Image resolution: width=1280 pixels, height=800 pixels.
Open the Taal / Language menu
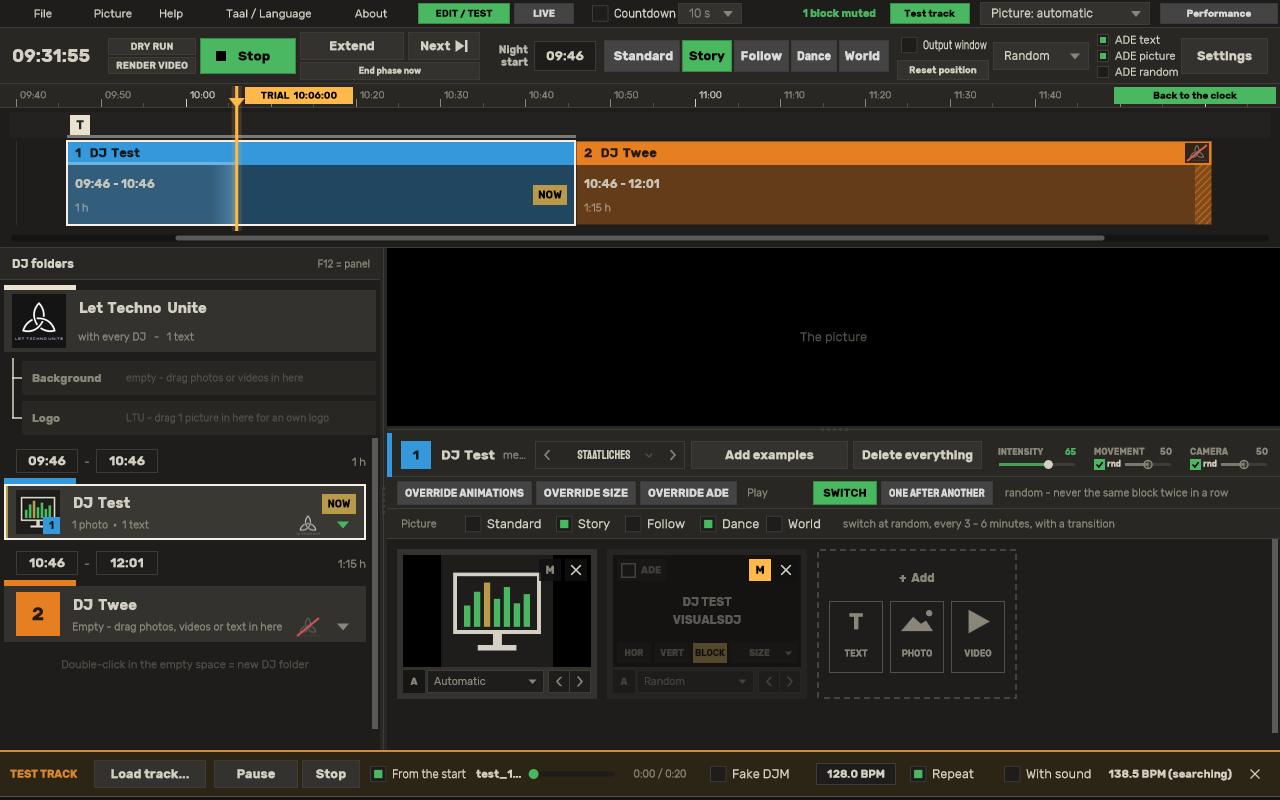click(x=268, y=14)
